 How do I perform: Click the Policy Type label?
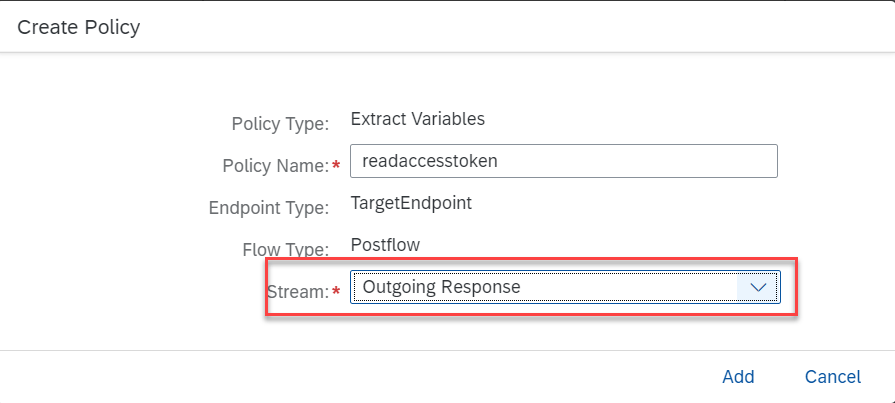[x=280, y=124]
